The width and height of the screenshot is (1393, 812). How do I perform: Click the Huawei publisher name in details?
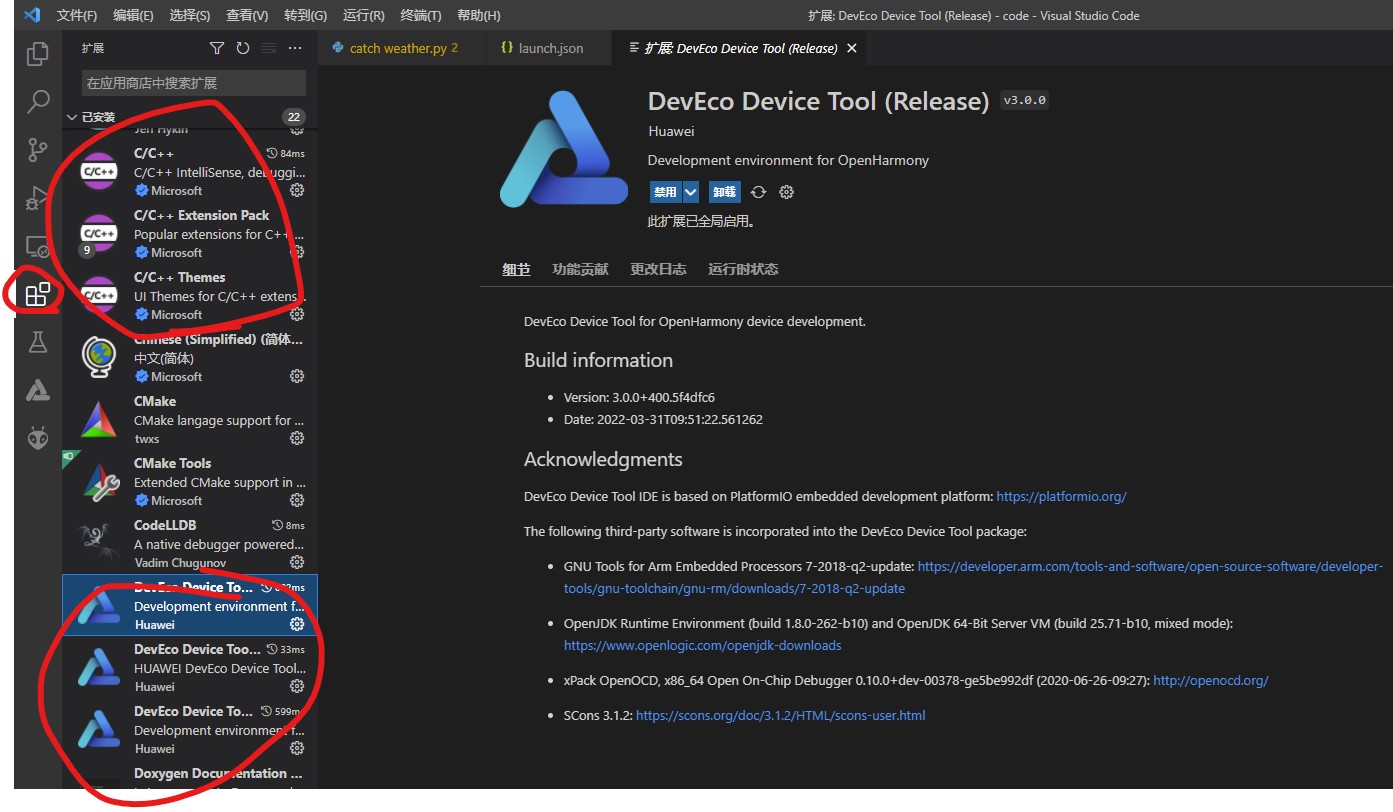pos(671,131)
